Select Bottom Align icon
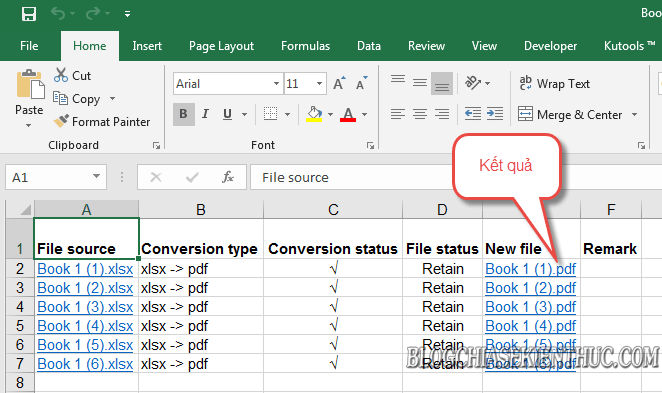 442,83
